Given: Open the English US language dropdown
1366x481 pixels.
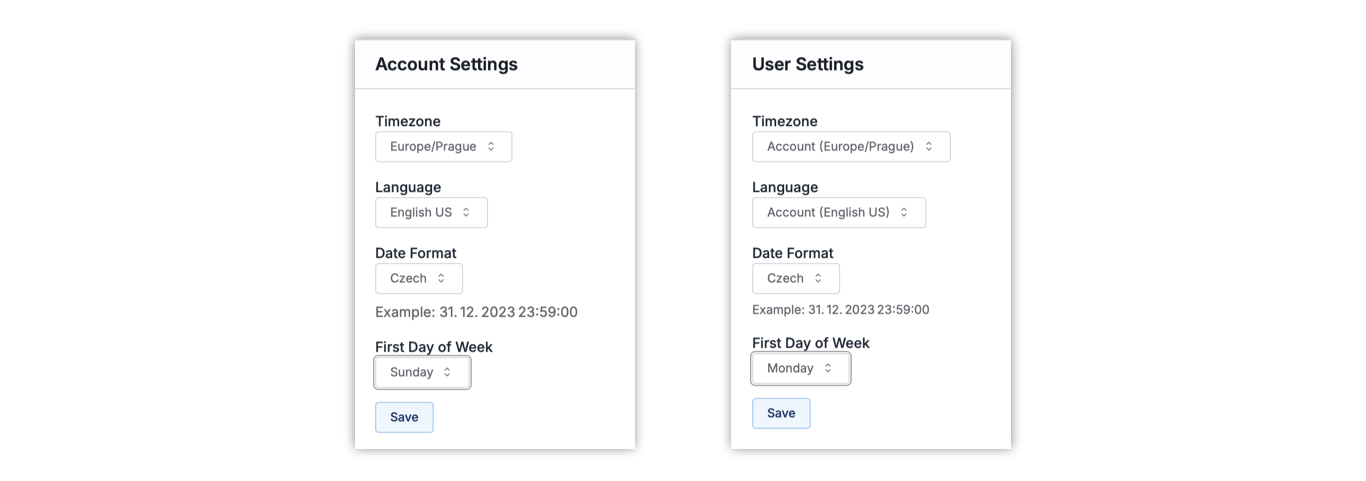Looking at the screenshot, I should pos(431,213).
